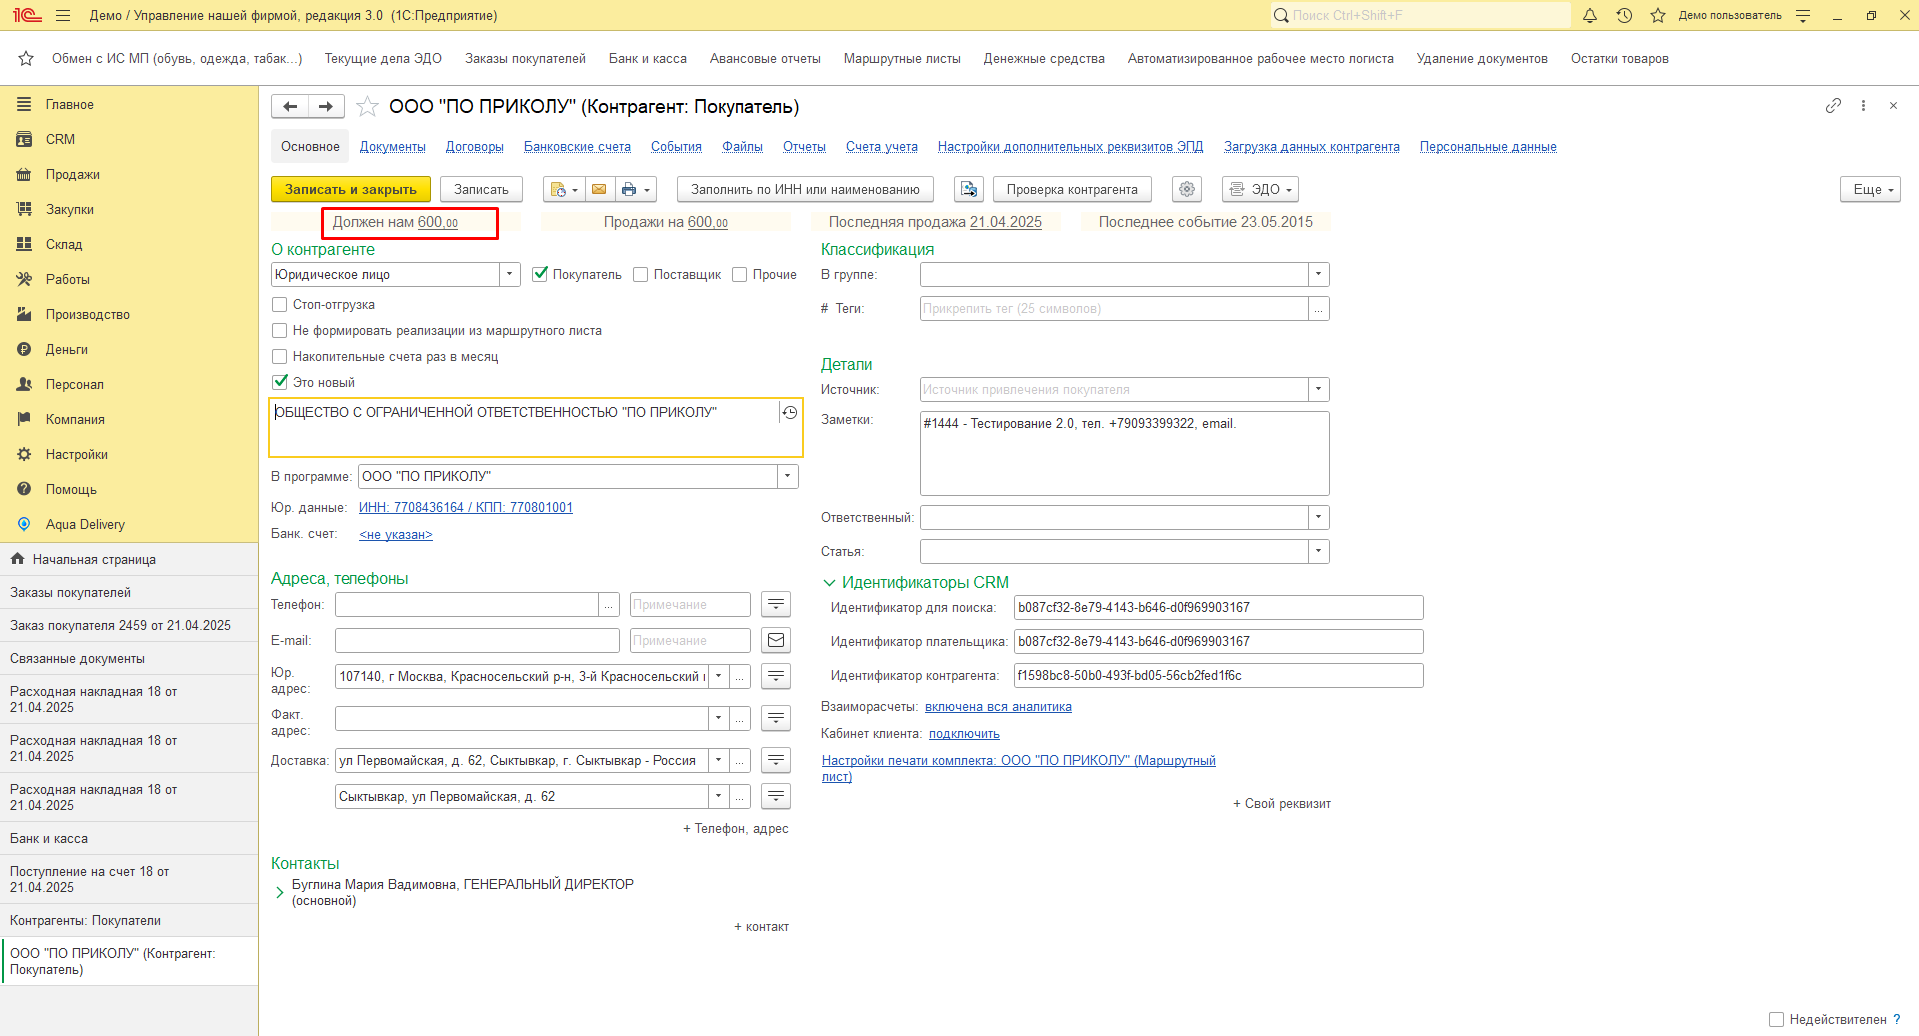Image resolution: width=1919 pixels, height=1036 pixels.
Task: Open Счета учета tab
Action: tap(882, 146)
